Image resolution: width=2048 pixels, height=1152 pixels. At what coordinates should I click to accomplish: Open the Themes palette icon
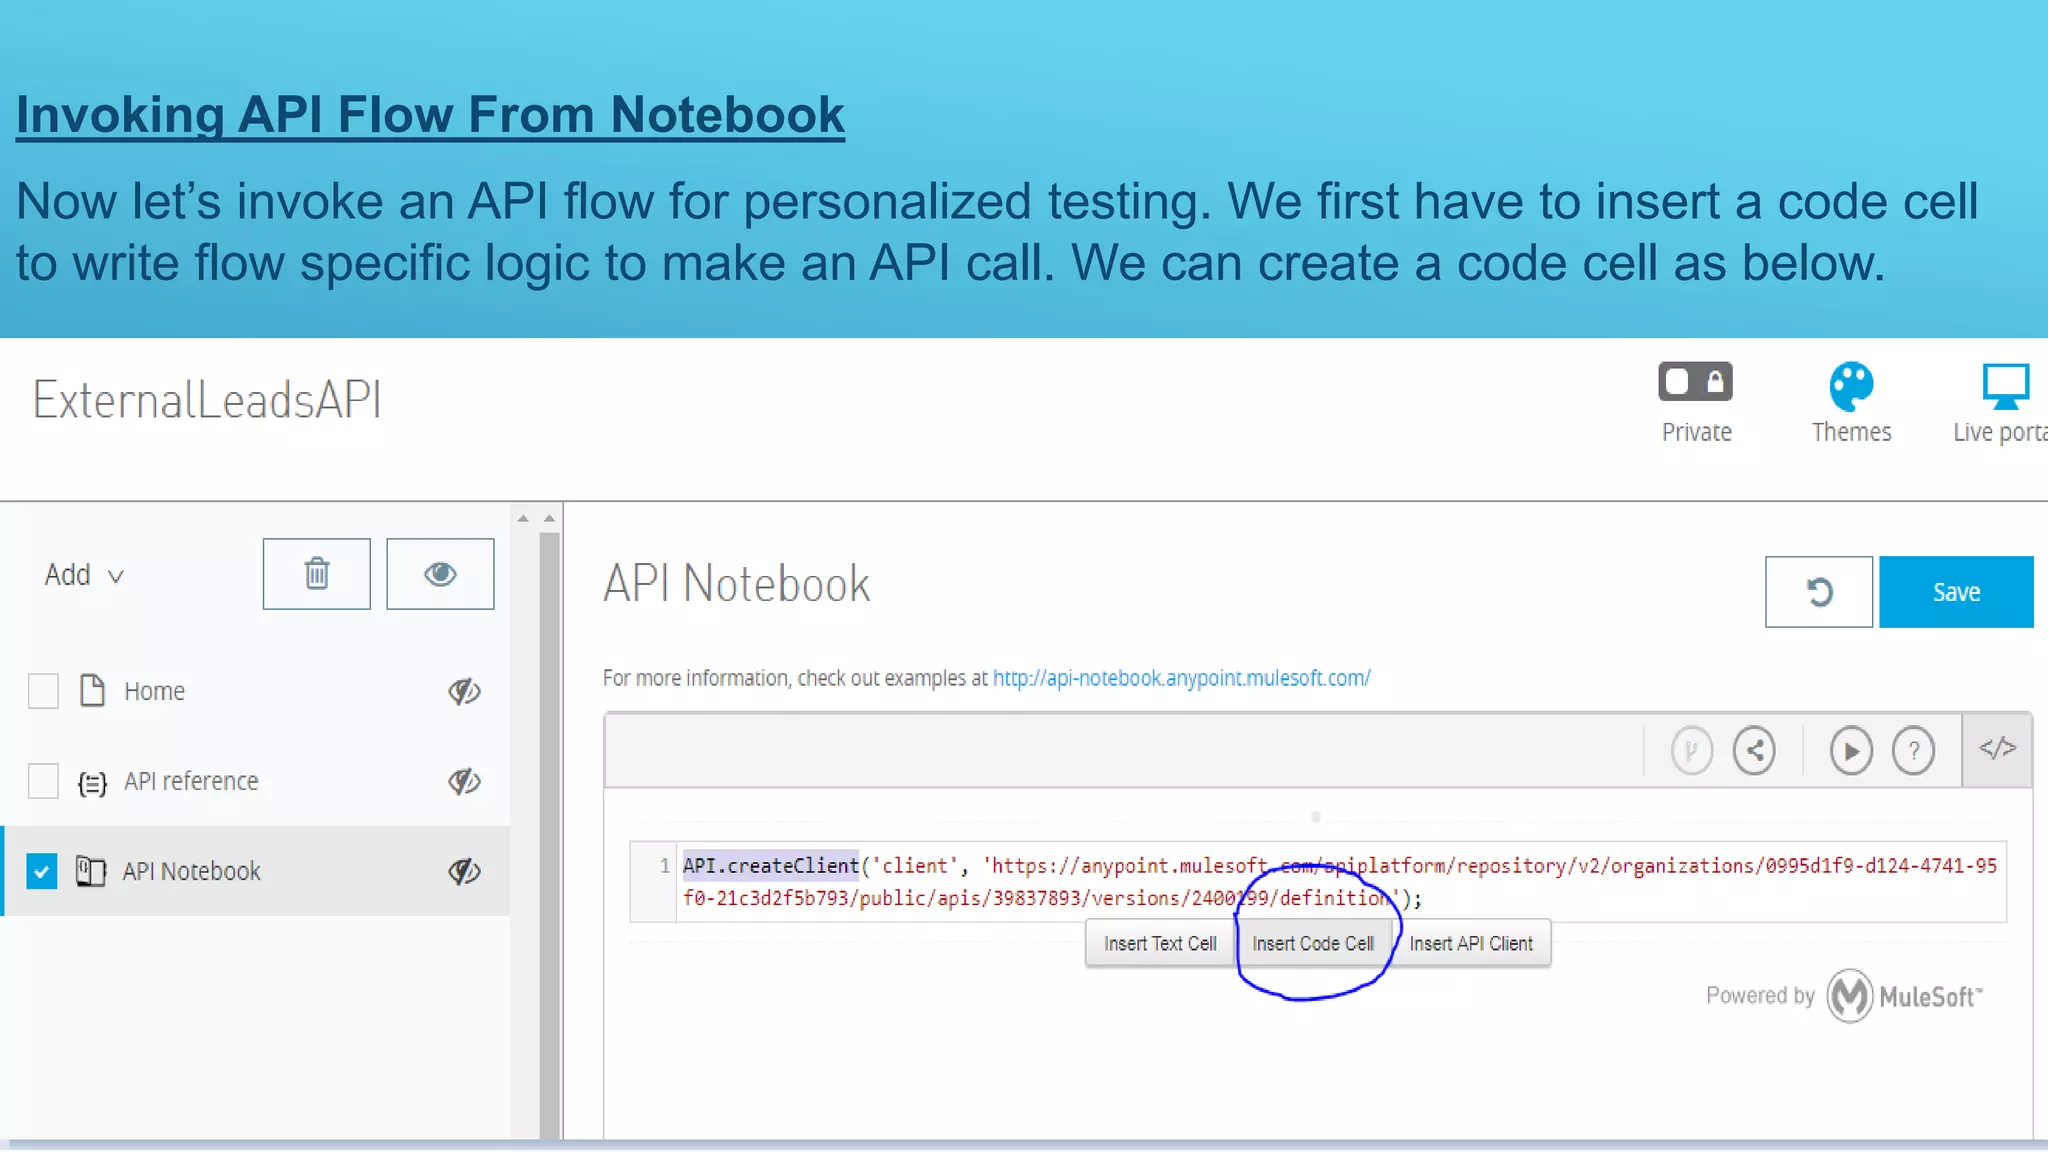tap(1851, 386)
